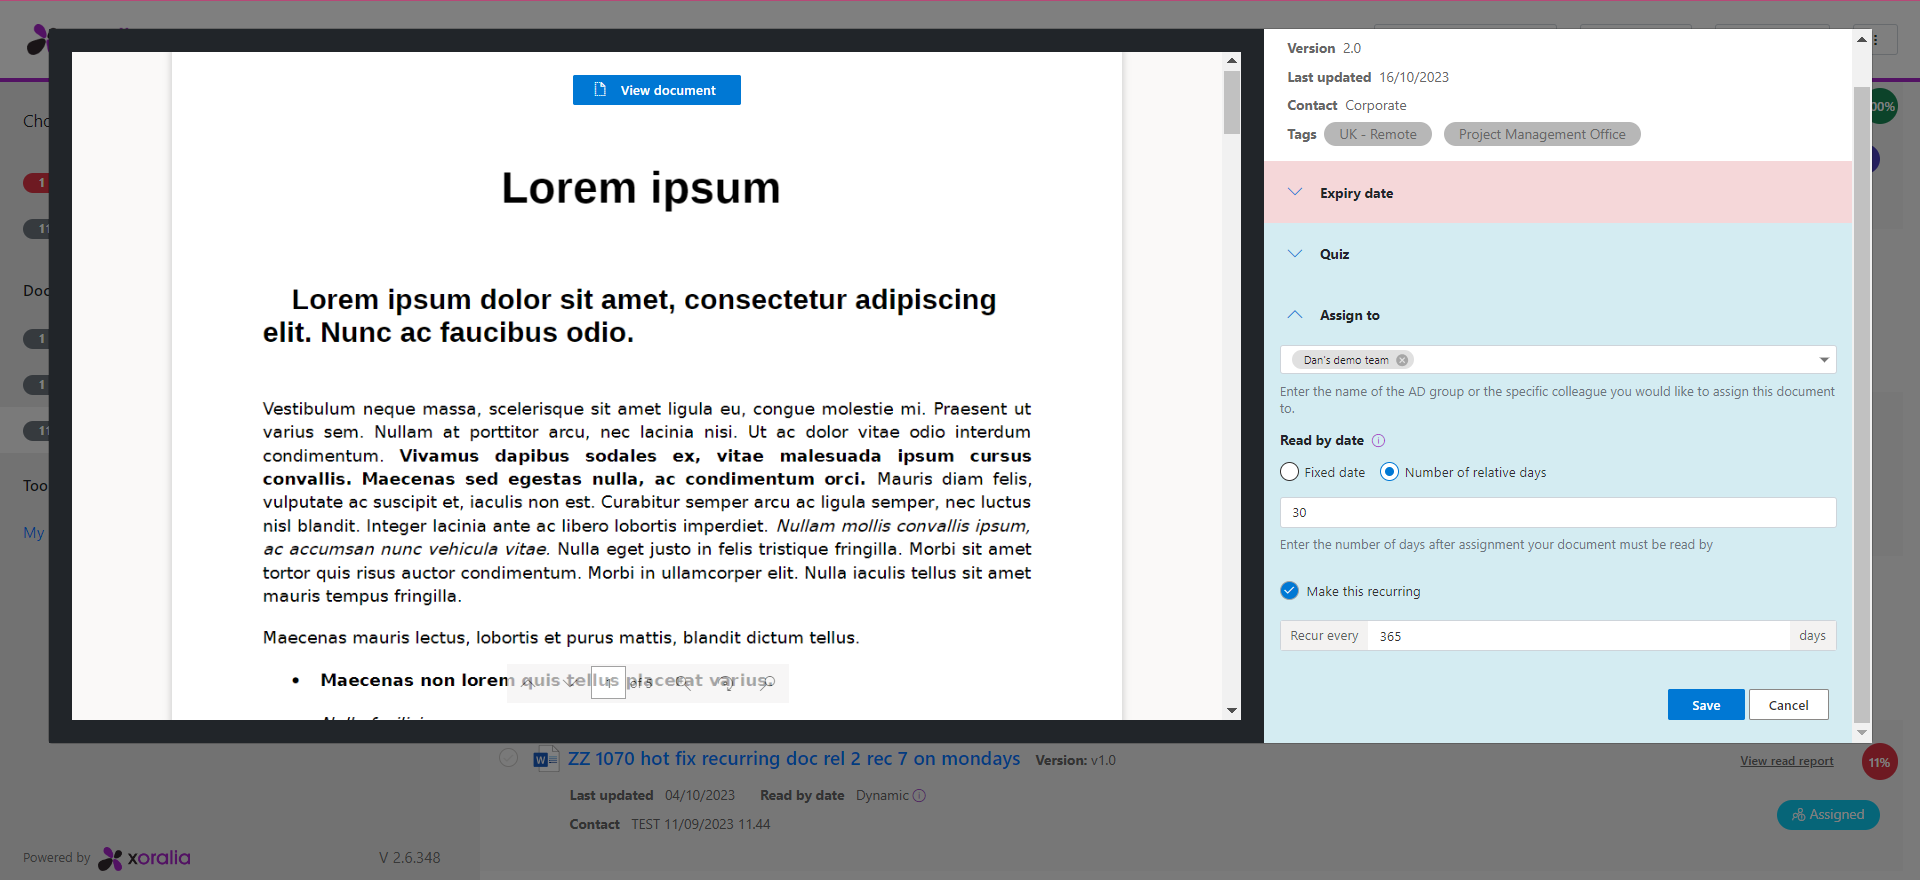
Task: Click the Contact Corporate value
Action: [1375, 105]
